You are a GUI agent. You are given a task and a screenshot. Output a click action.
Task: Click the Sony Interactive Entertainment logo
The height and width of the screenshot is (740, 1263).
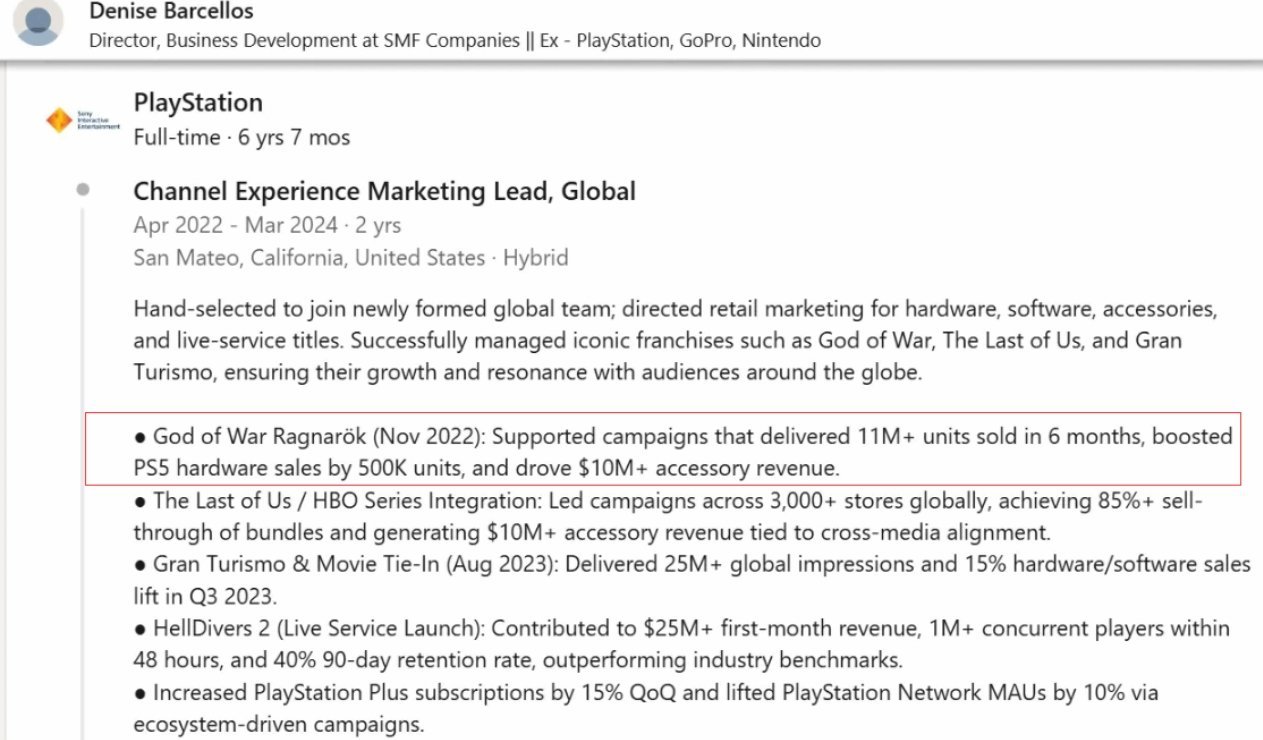pos(83,121)
